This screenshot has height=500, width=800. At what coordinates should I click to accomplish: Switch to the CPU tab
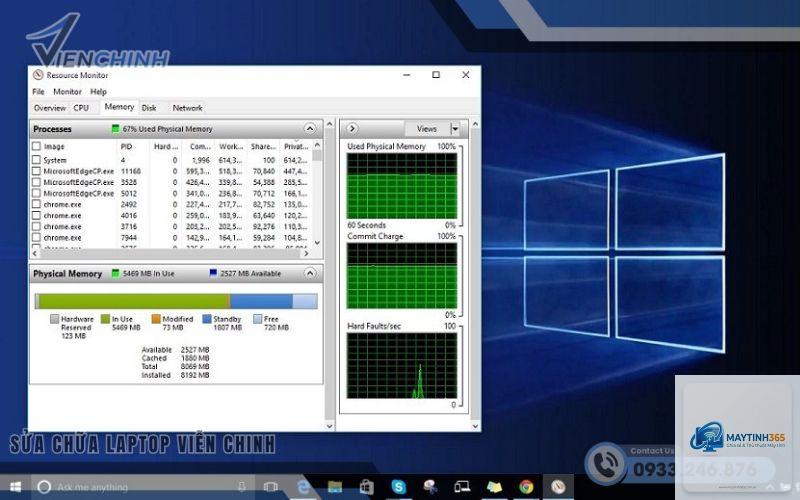click(x=81, y=108)
